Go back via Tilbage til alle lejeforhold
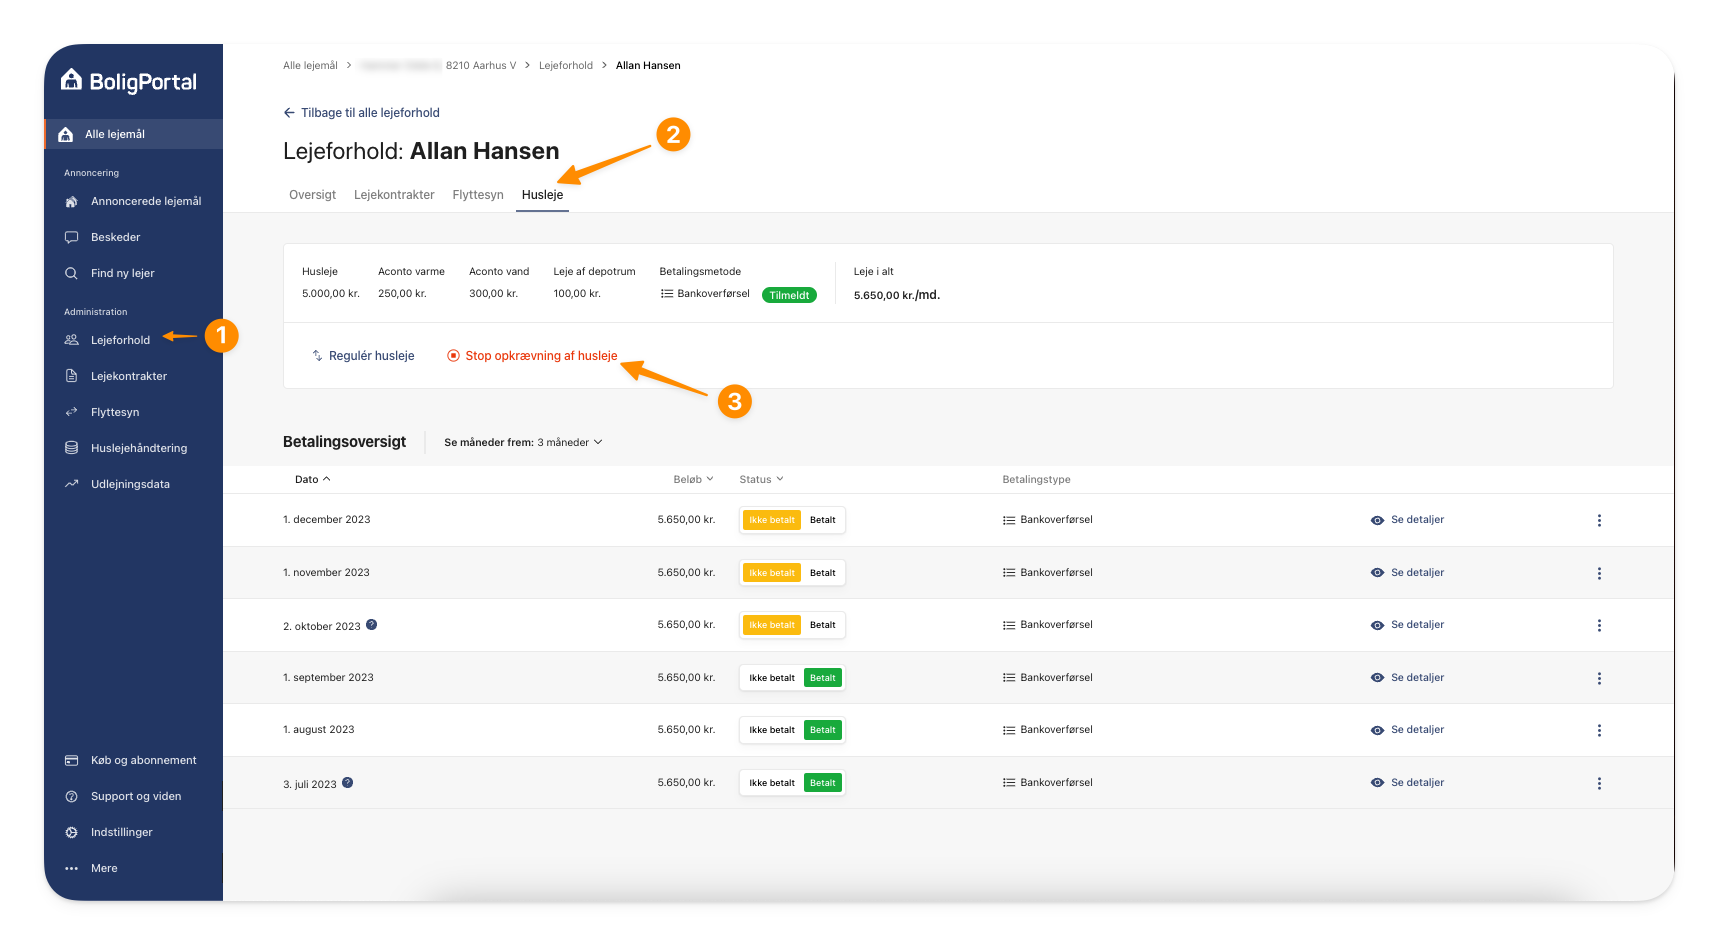The width and height of the screenshot is (1719, 945). pyautogui.click(x=361, y=113)
